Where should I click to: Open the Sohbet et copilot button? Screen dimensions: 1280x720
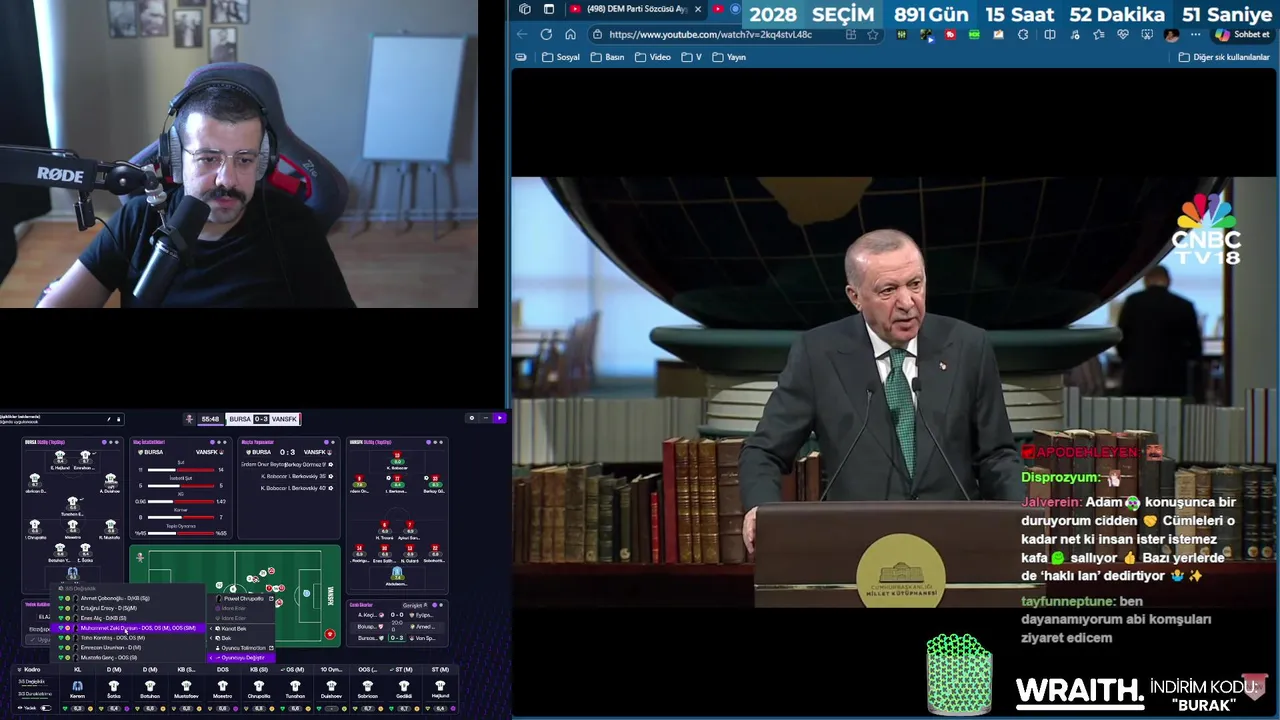(1243, 34)
